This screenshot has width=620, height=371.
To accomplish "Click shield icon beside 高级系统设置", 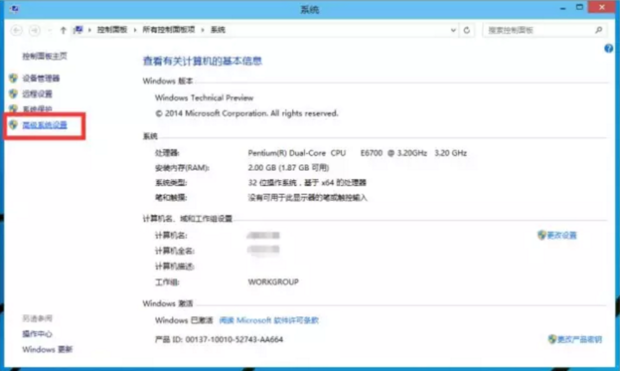I will coord(13,125).
